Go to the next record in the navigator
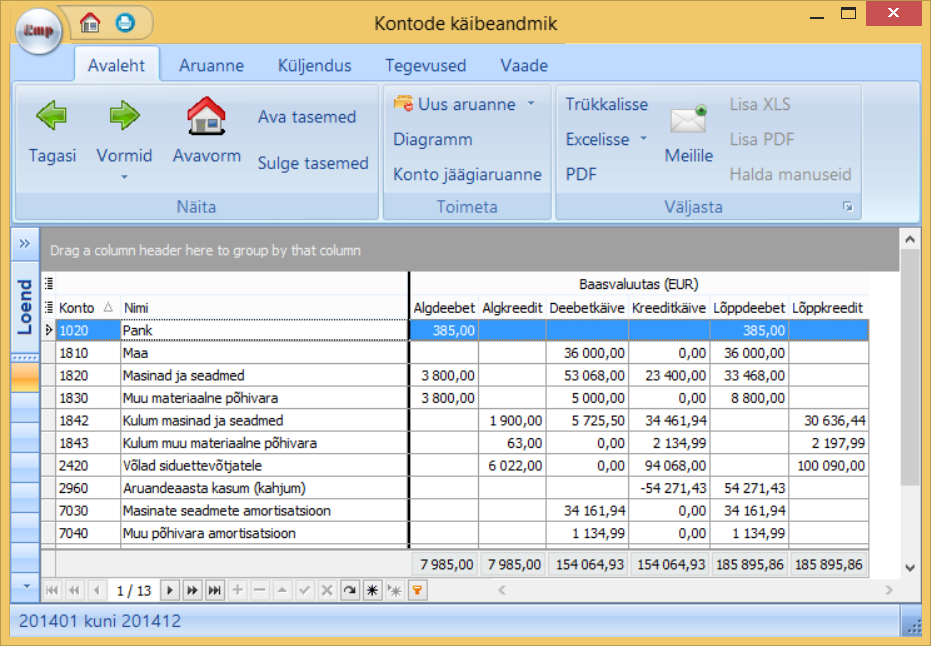 tap(170, 591)
